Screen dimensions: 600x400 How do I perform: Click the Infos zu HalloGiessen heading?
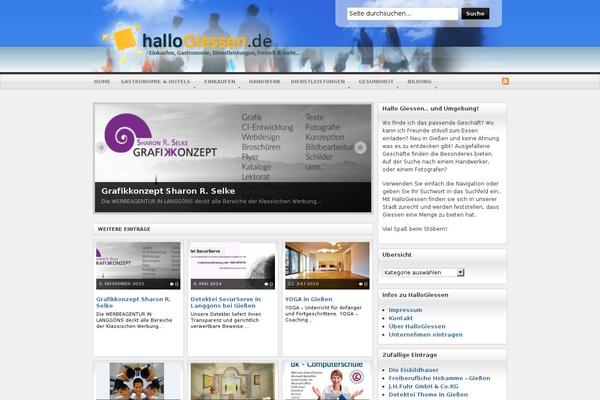(415, 295)
